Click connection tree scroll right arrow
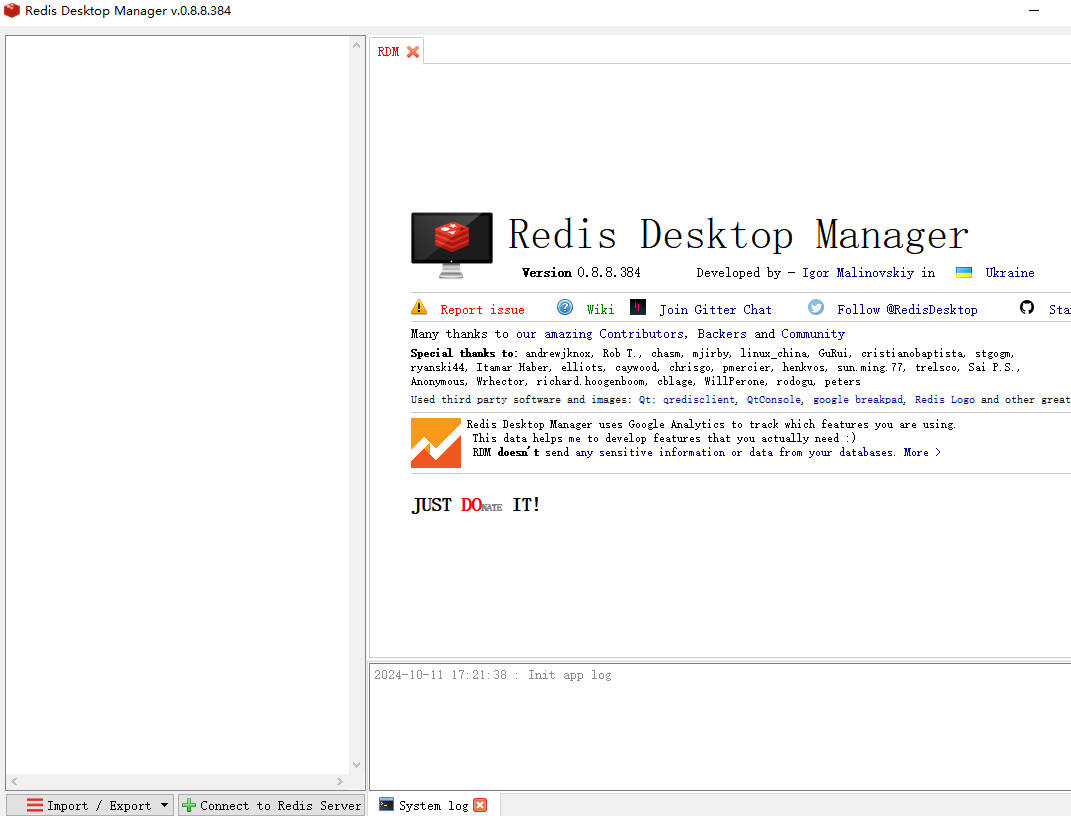 (x=339, y=780)
